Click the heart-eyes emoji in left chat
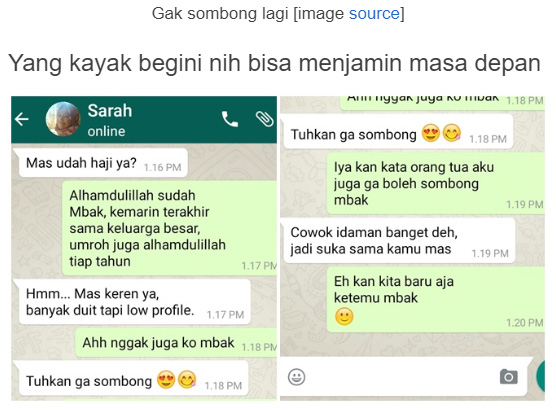Screen dimensions: 556x410 click(x=166, y=379)
